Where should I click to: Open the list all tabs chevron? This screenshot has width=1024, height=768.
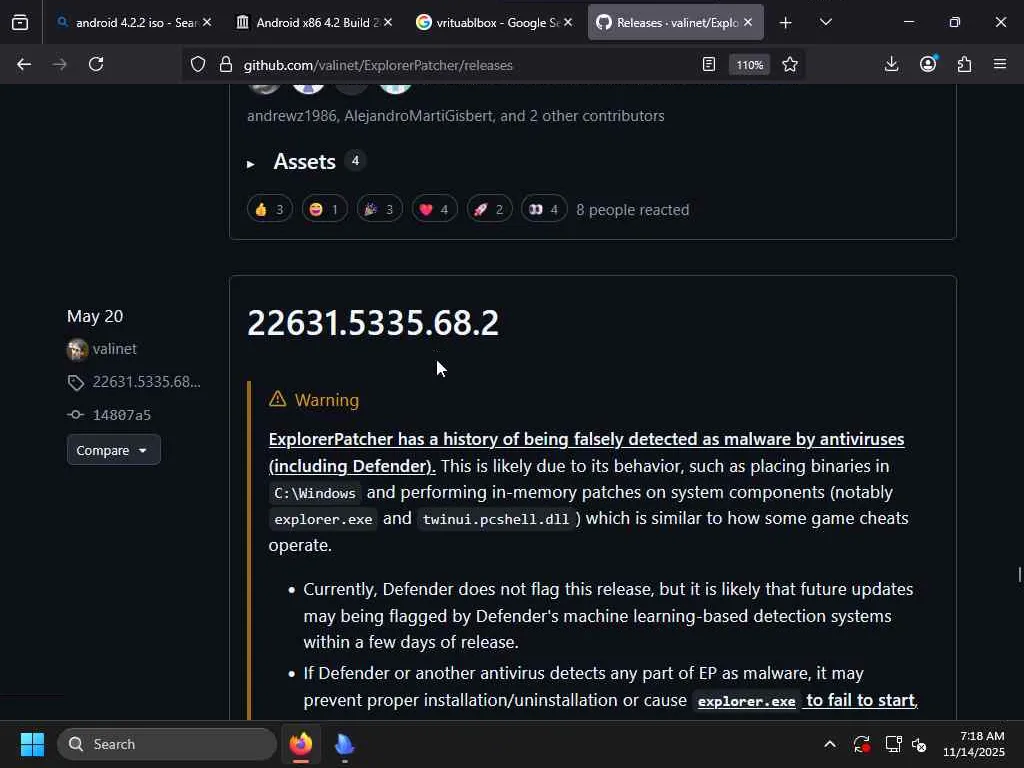click(x=826, y=23)
